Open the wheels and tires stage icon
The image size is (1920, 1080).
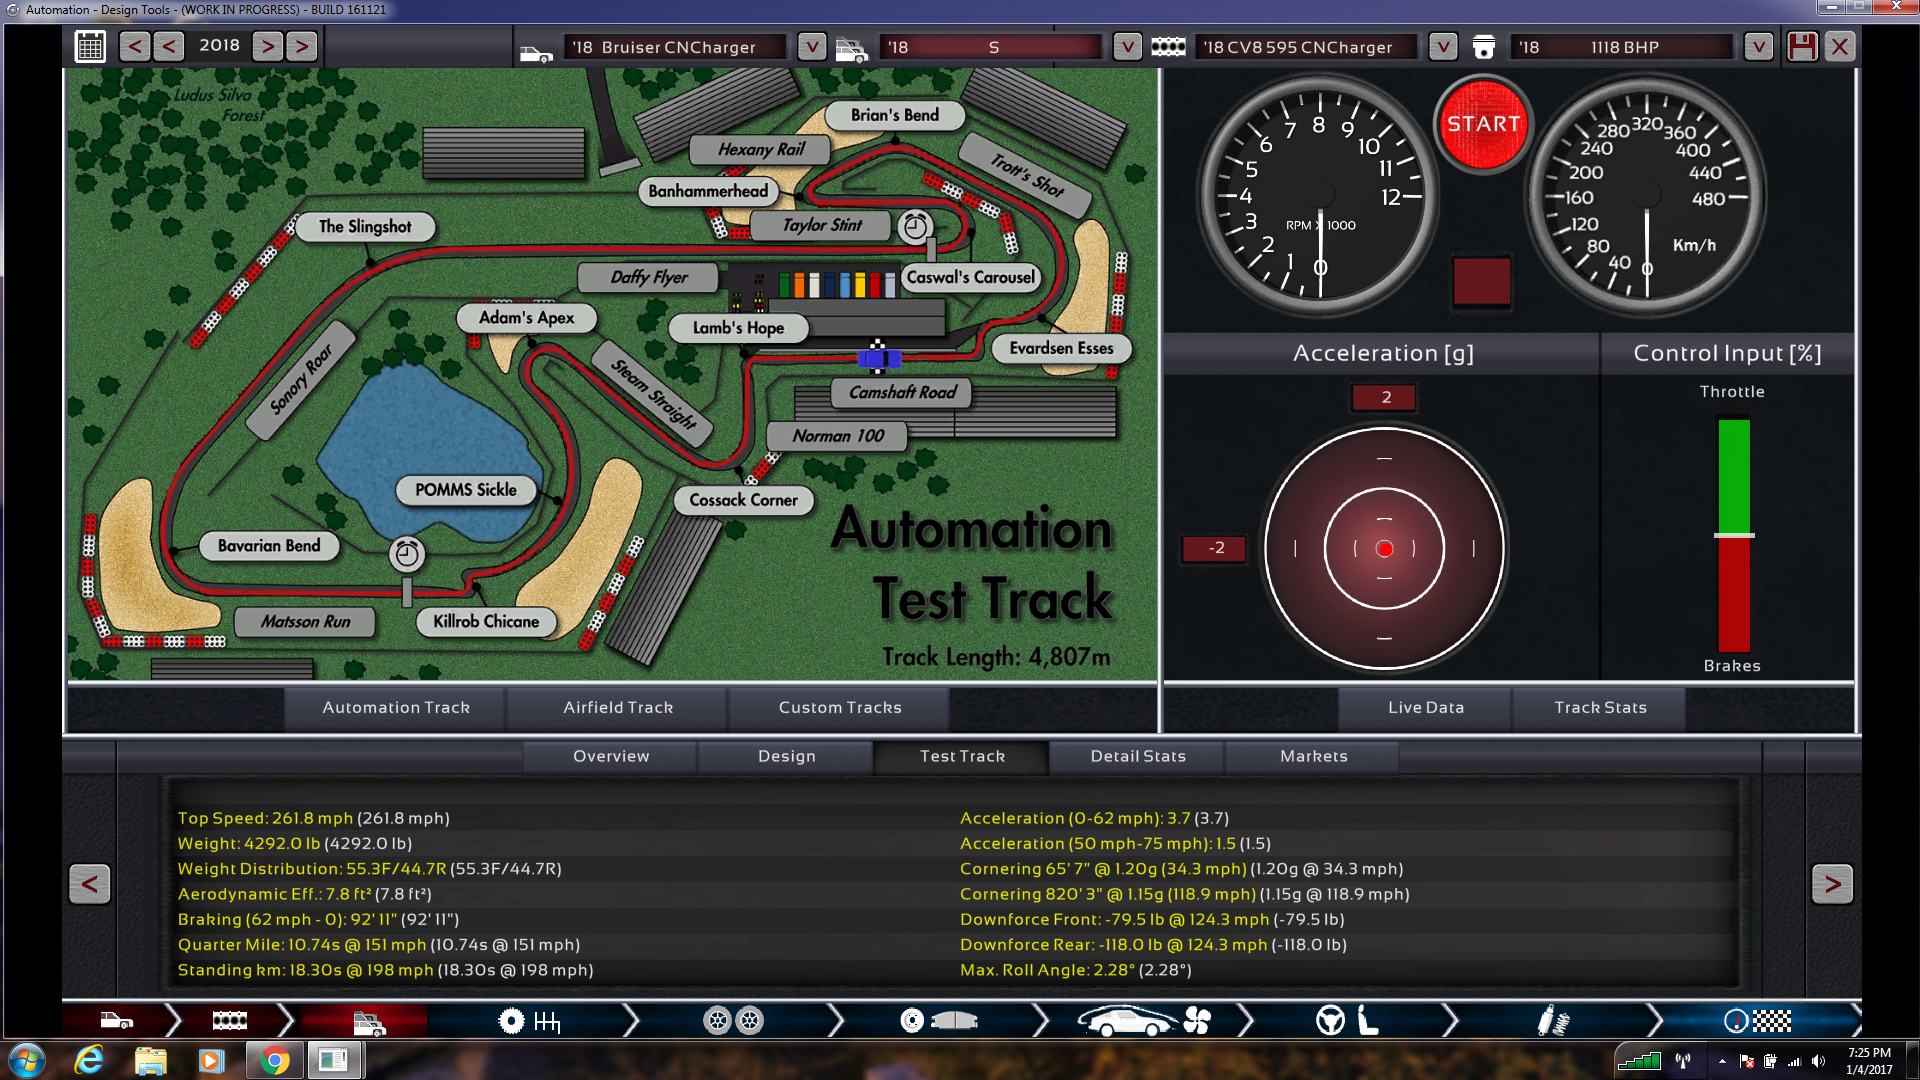point(733,1021)
